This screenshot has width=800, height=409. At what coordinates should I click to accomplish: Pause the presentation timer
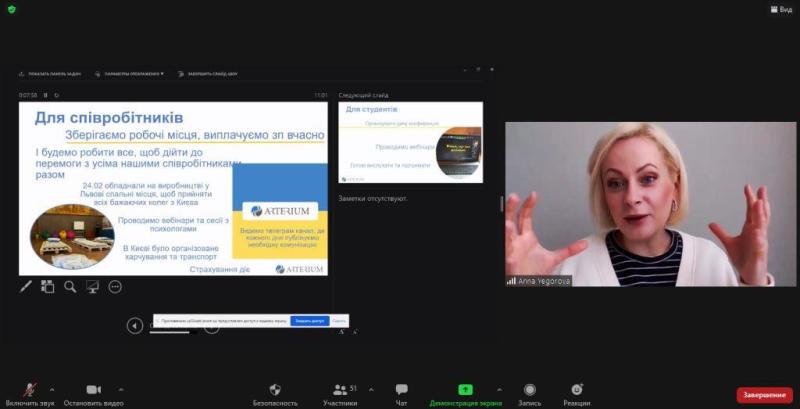(x=45, y=95)
